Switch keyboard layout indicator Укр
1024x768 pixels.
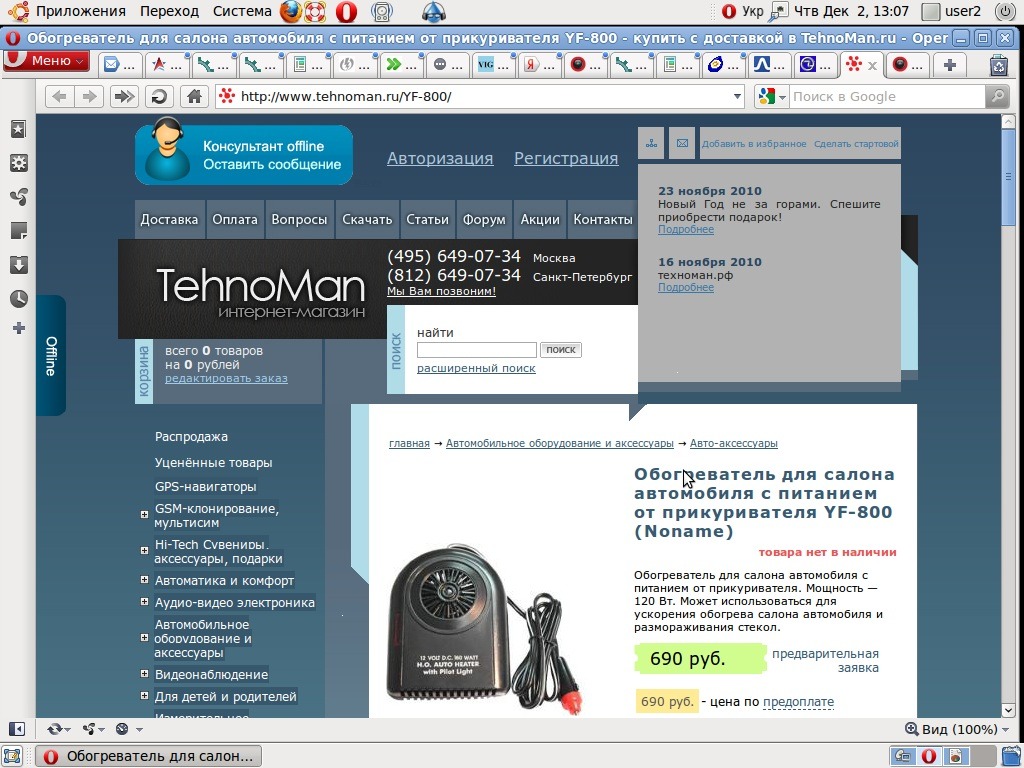[753, 11]
